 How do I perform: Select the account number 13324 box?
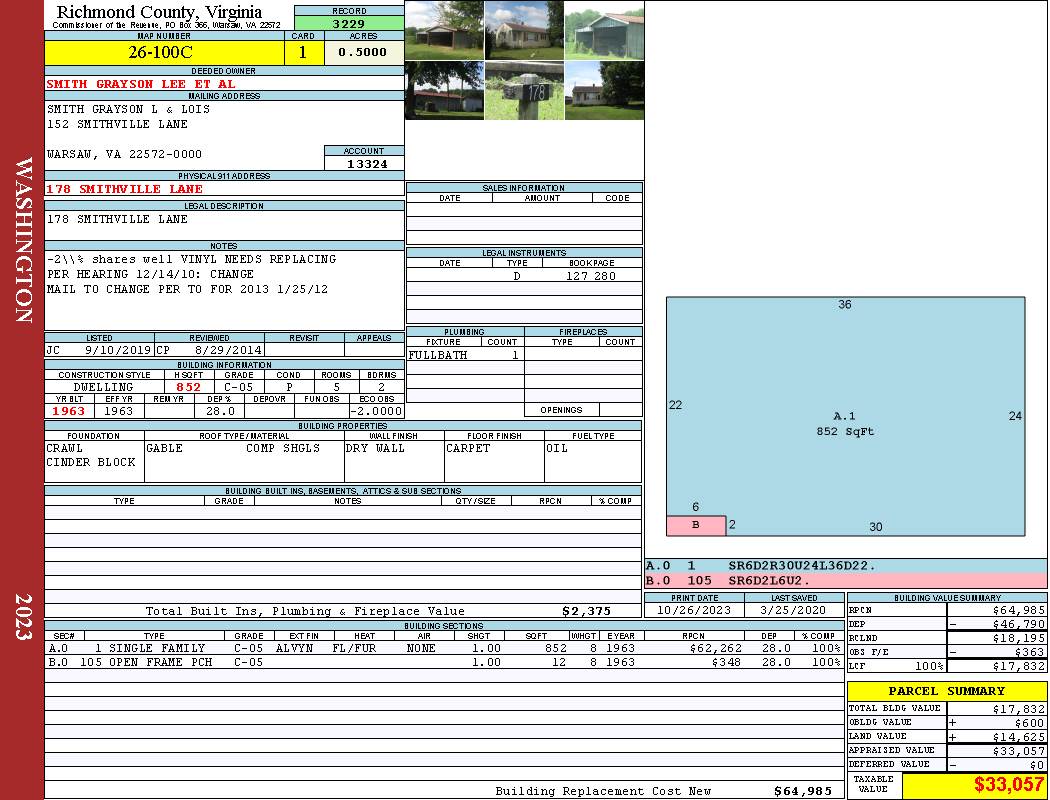(364, 164)
